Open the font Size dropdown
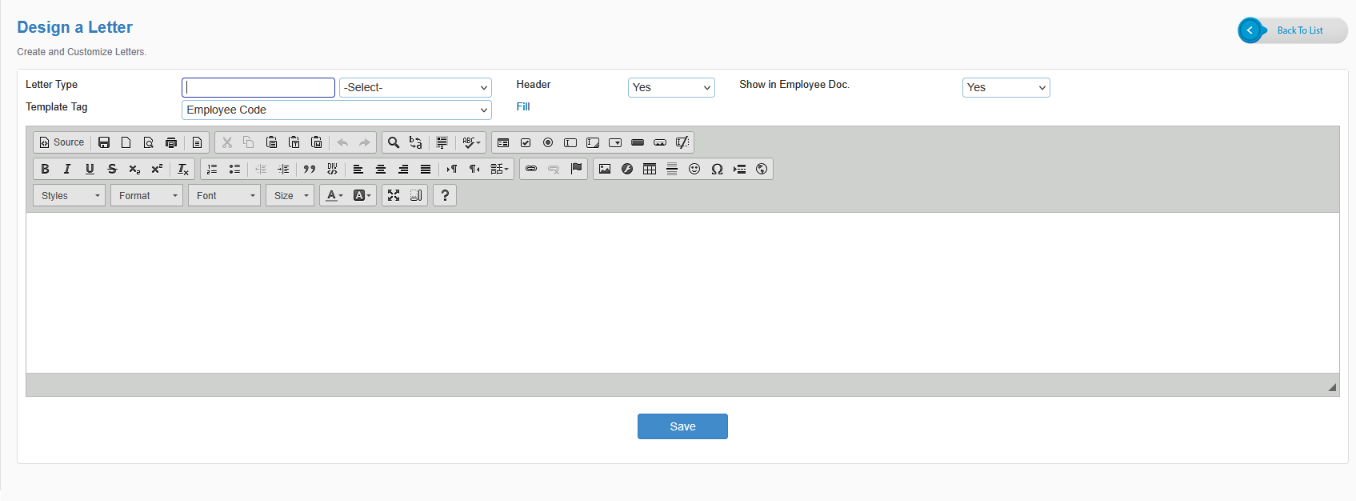Viewport: 1356px width, 501px height. [290, 195]
